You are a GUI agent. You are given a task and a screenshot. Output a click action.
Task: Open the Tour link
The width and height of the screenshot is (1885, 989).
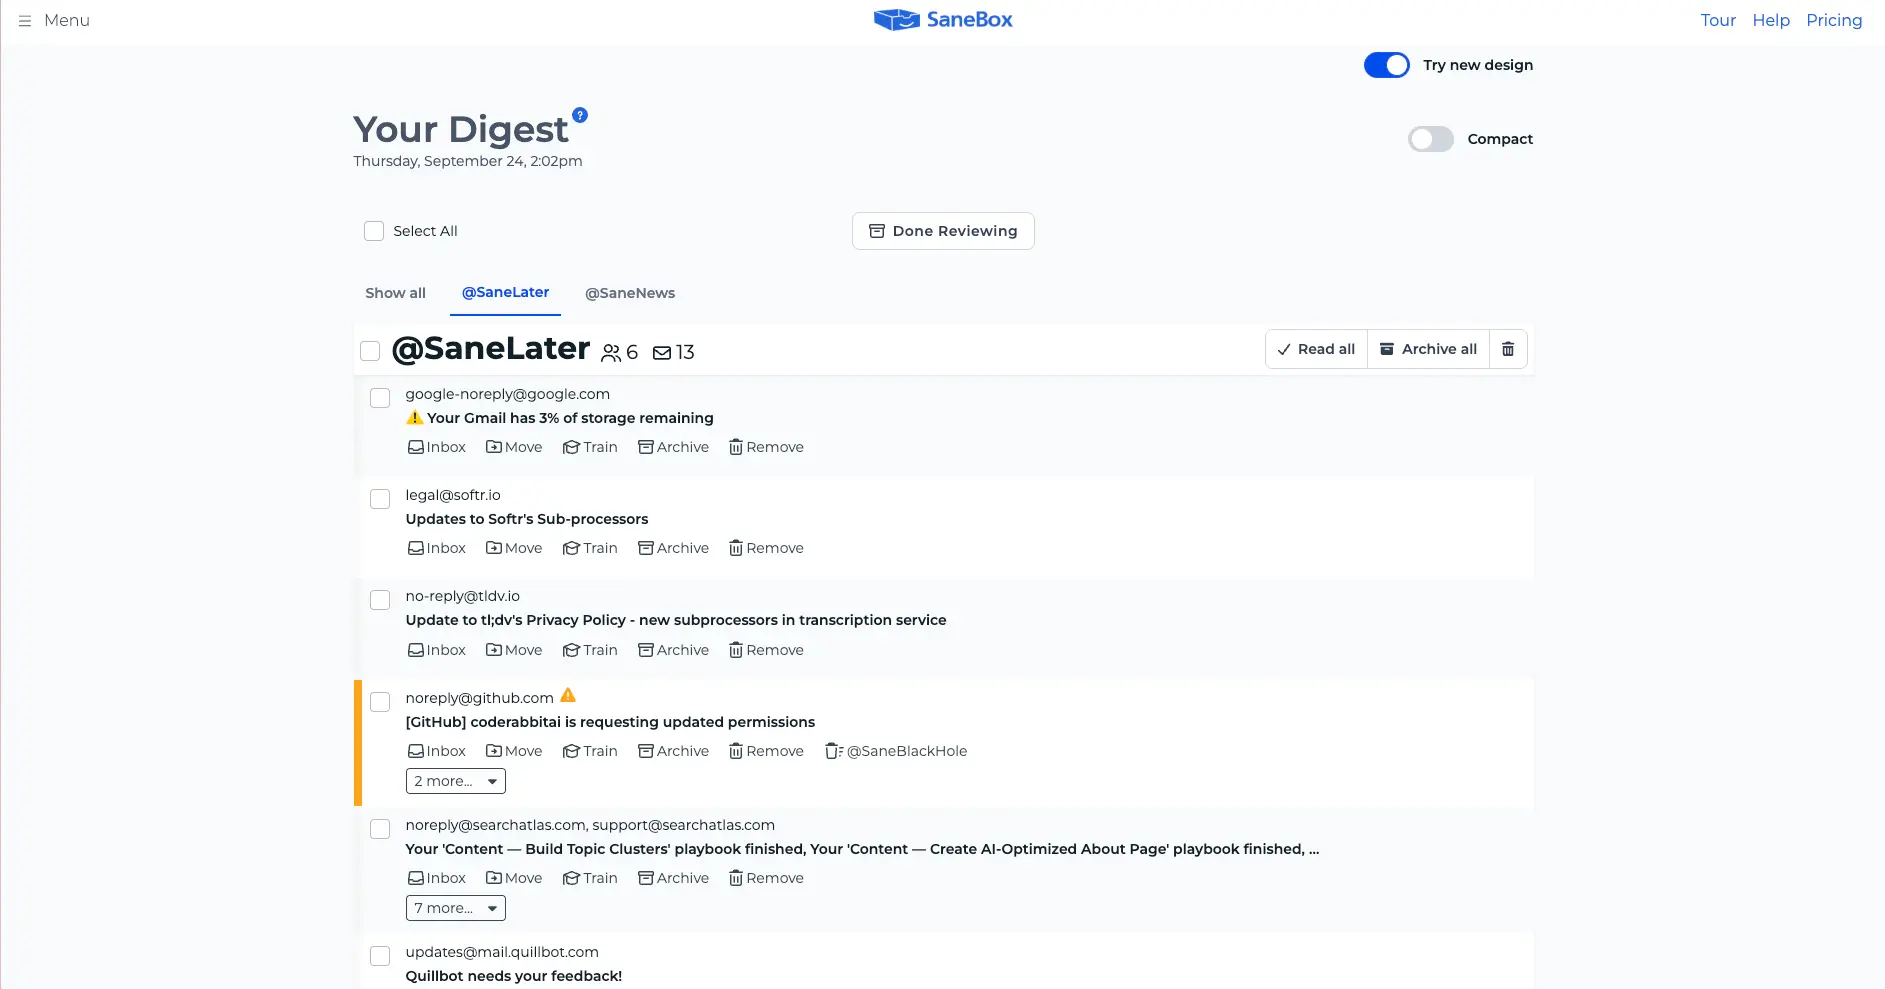point(1718,20)
